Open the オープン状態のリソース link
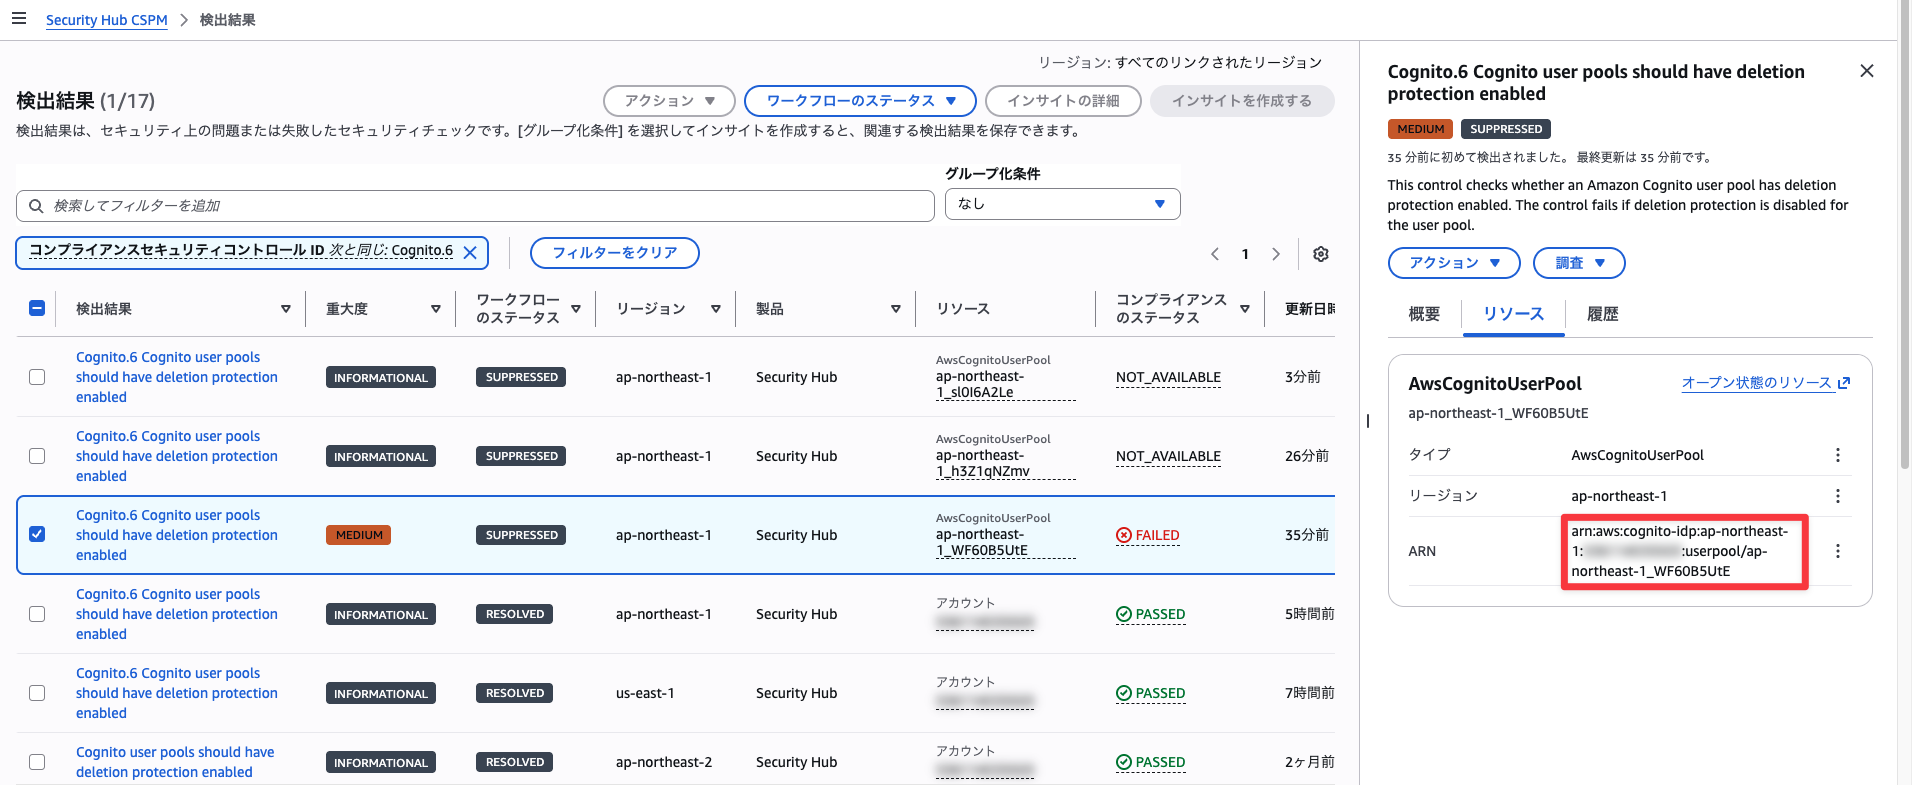Image resolution: width=1912 pixels, height=785 pixels. pyautogui.click(x=1766, y=383)
